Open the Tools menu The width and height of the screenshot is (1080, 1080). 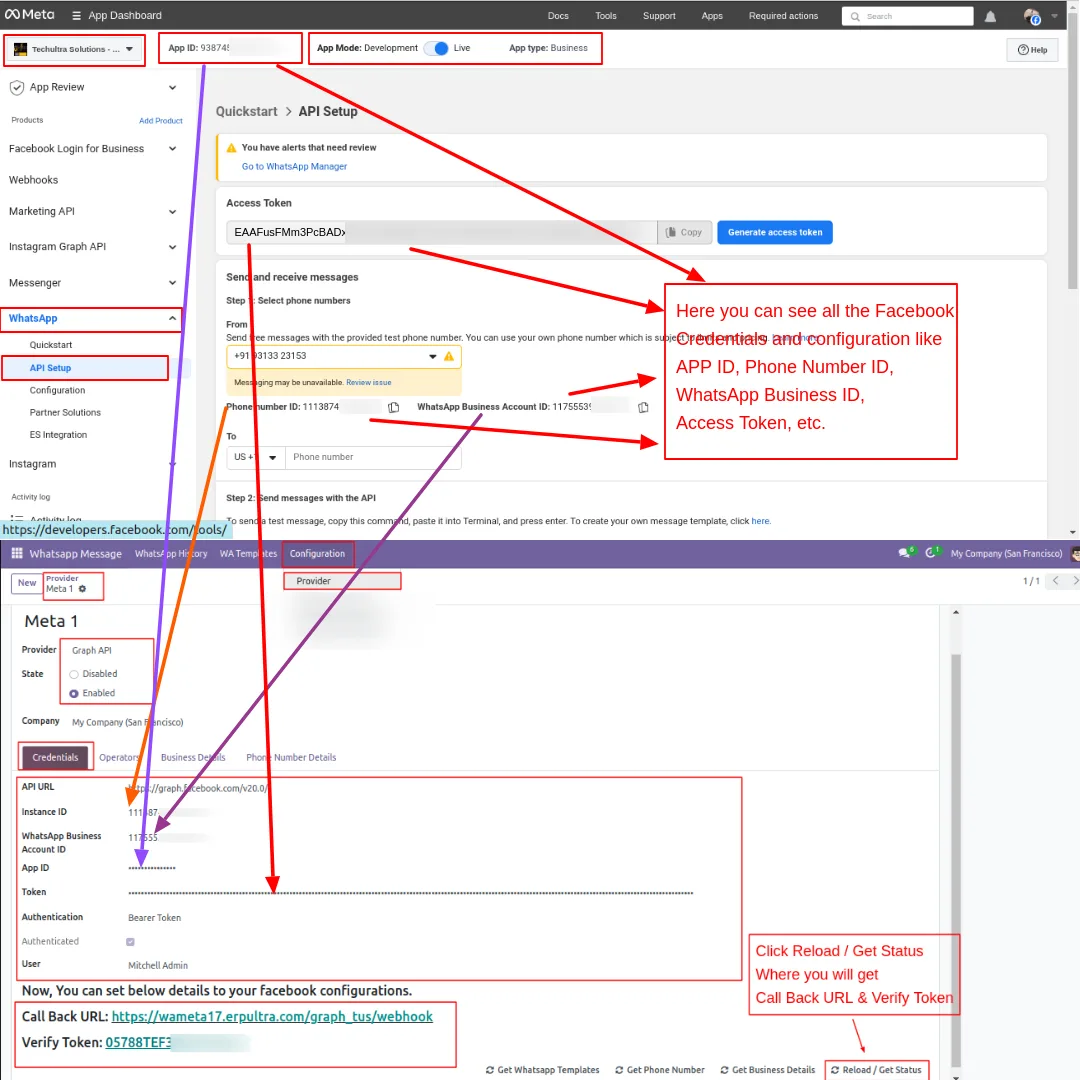pyautogui.click(x=605, y=16)
